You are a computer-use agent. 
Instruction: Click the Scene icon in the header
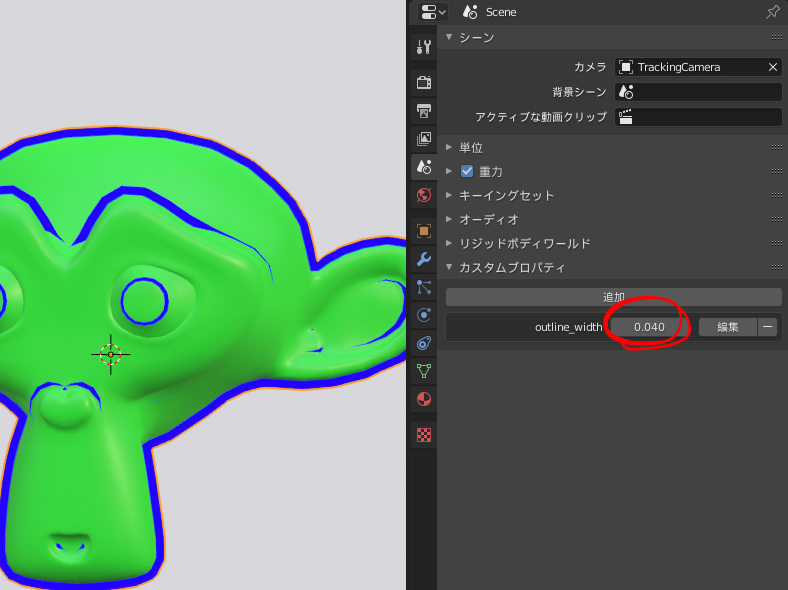tap(470, 12)
